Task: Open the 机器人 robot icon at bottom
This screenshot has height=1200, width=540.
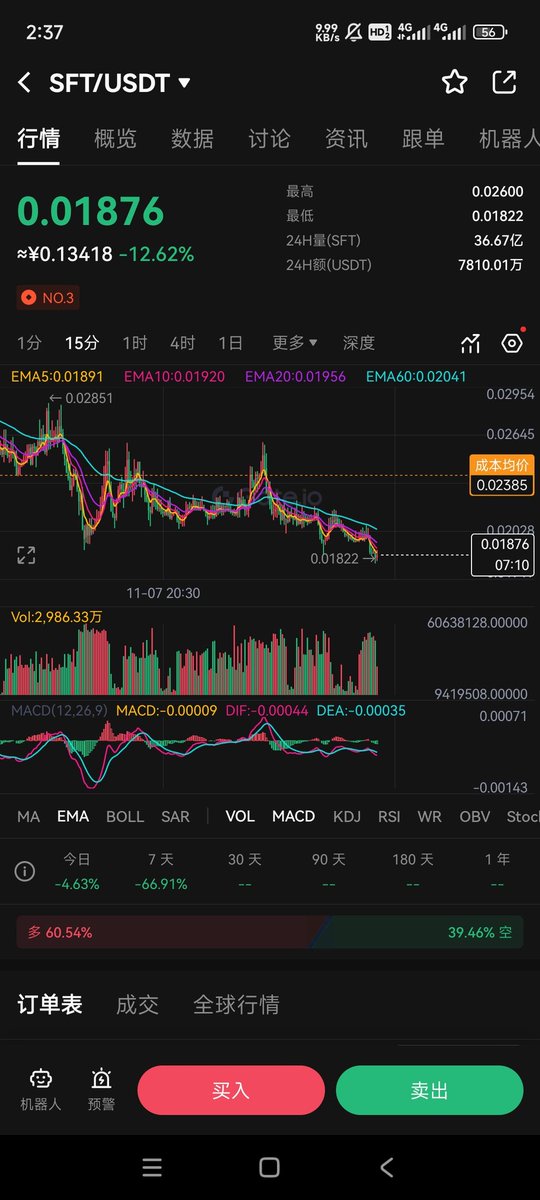Action: (41, 1089)
